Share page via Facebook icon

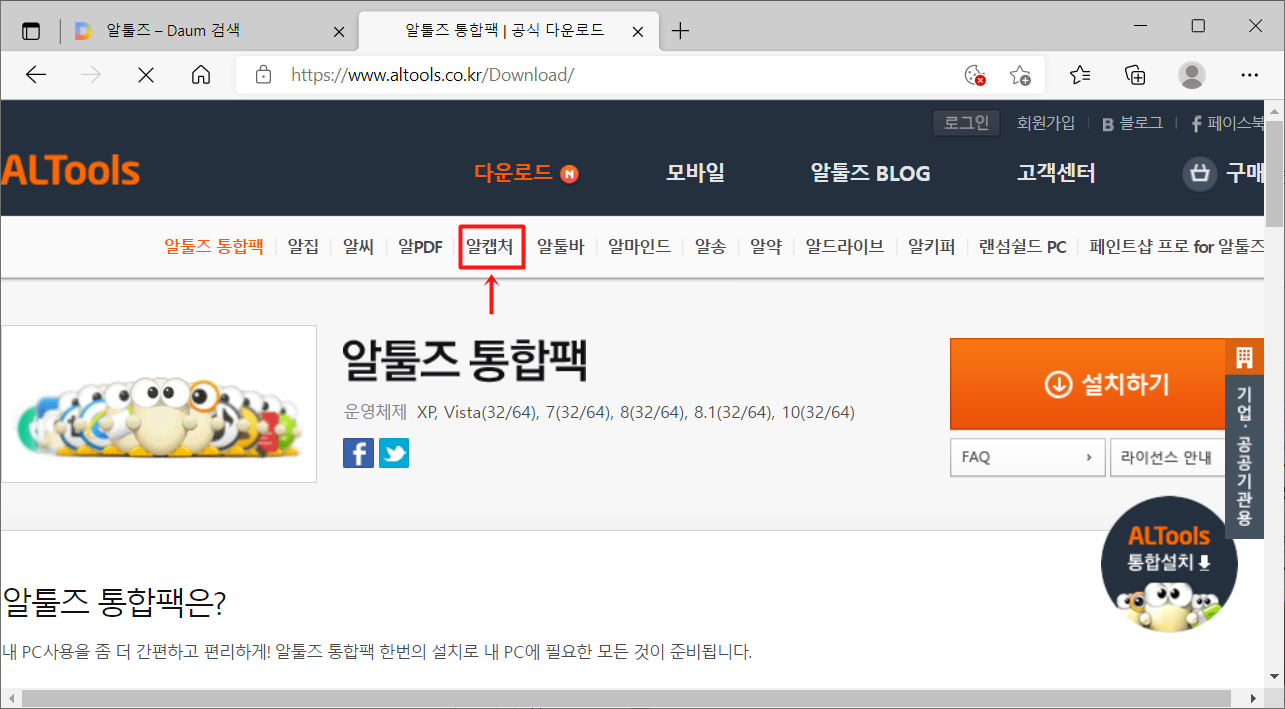[x=358, y=453]
